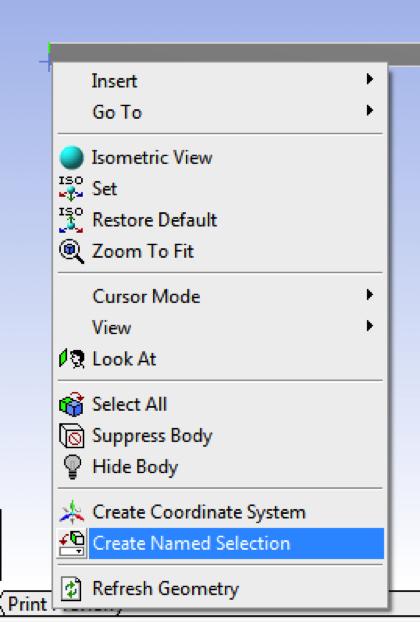Screen dimensions: 420x622
Task: Expand the Go To submenu arrow
Action: tap(370, 110)
